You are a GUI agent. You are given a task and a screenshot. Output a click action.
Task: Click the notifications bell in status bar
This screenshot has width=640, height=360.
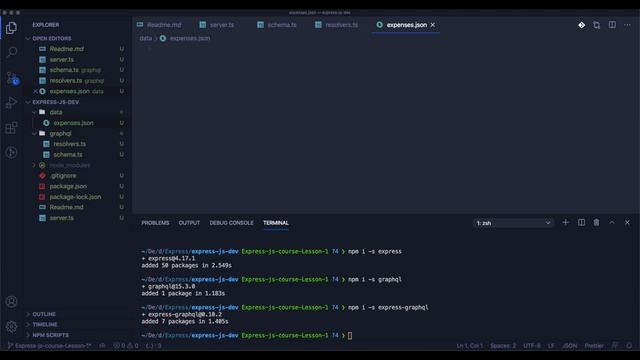(629, 345)
